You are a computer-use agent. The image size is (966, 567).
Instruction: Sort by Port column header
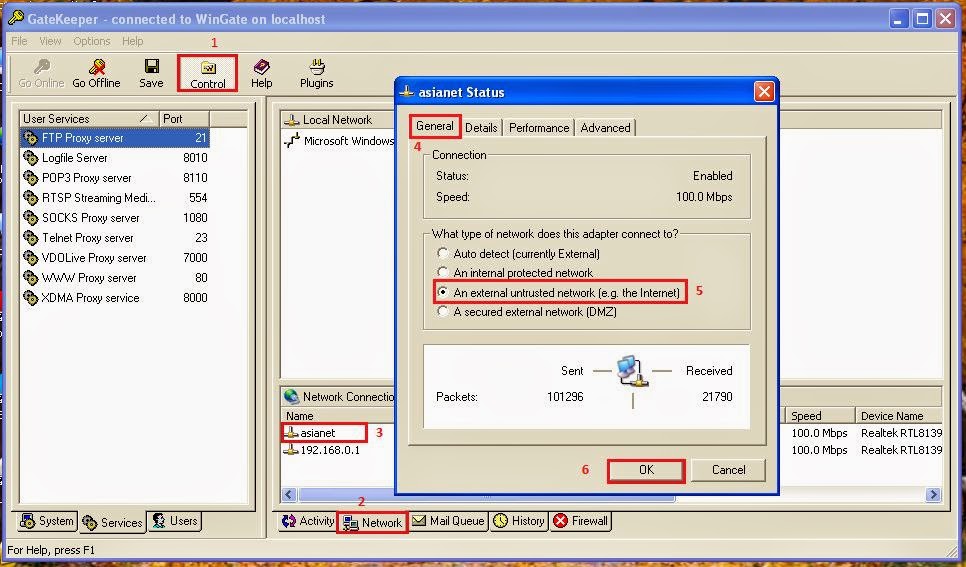click(184, 119)
